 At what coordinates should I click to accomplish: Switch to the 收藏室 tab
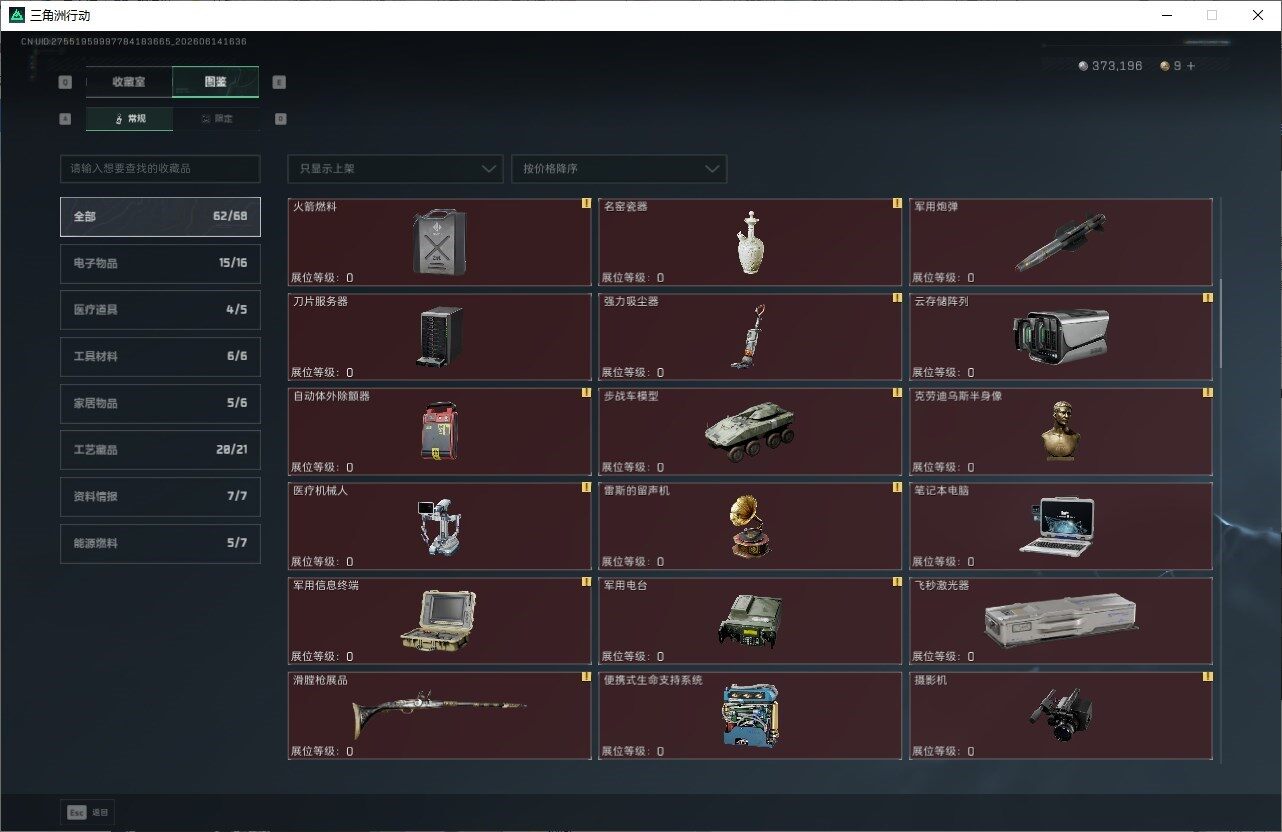pyautogui.click(x=129, y=82)
